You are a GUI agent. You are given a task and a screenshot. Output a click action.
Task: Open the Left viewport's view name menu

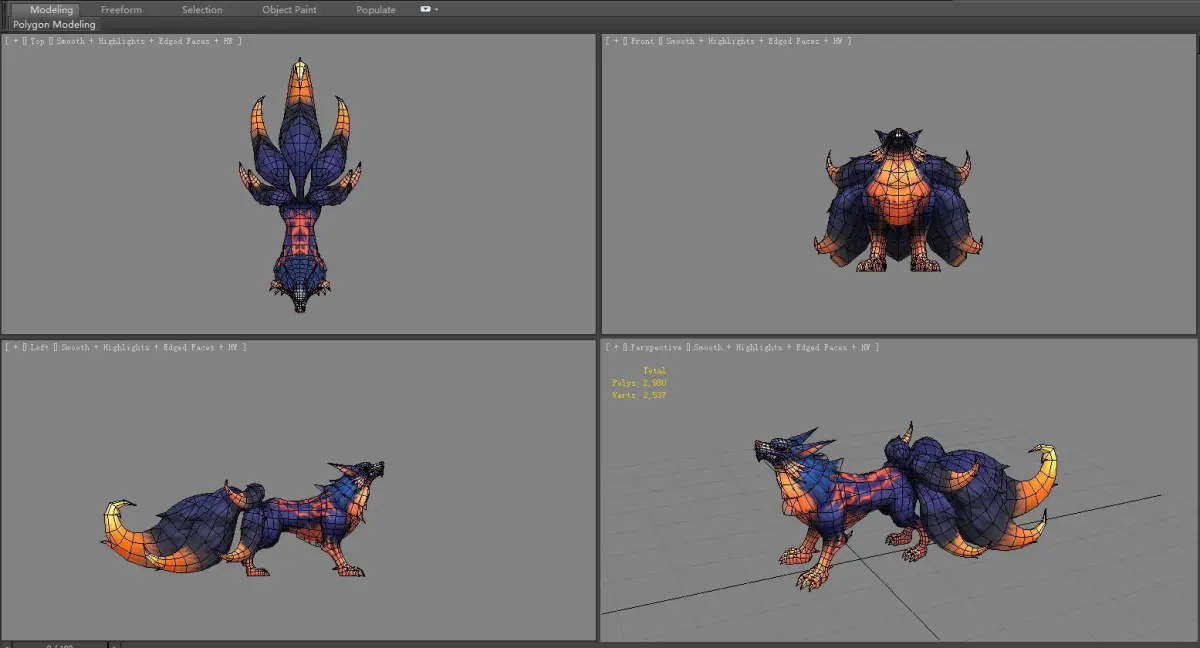40,347
